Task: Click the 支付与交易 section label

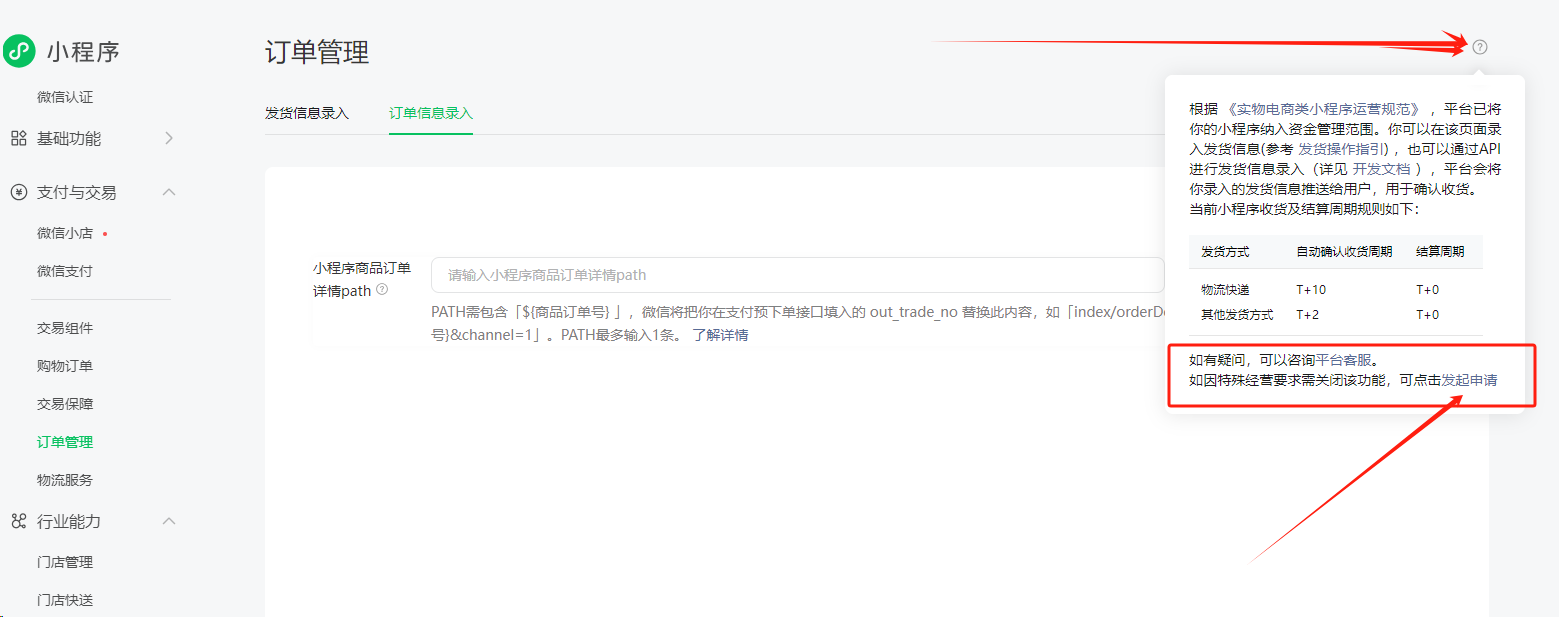Action: (x=77, y=192)
